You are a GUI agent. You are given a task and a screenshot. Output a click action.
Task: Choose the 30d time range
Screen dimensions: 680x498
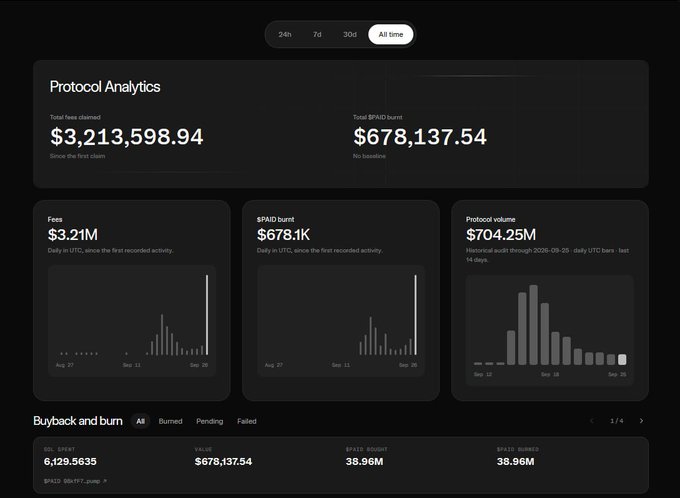pyautogui.click(x=350, y=34)
